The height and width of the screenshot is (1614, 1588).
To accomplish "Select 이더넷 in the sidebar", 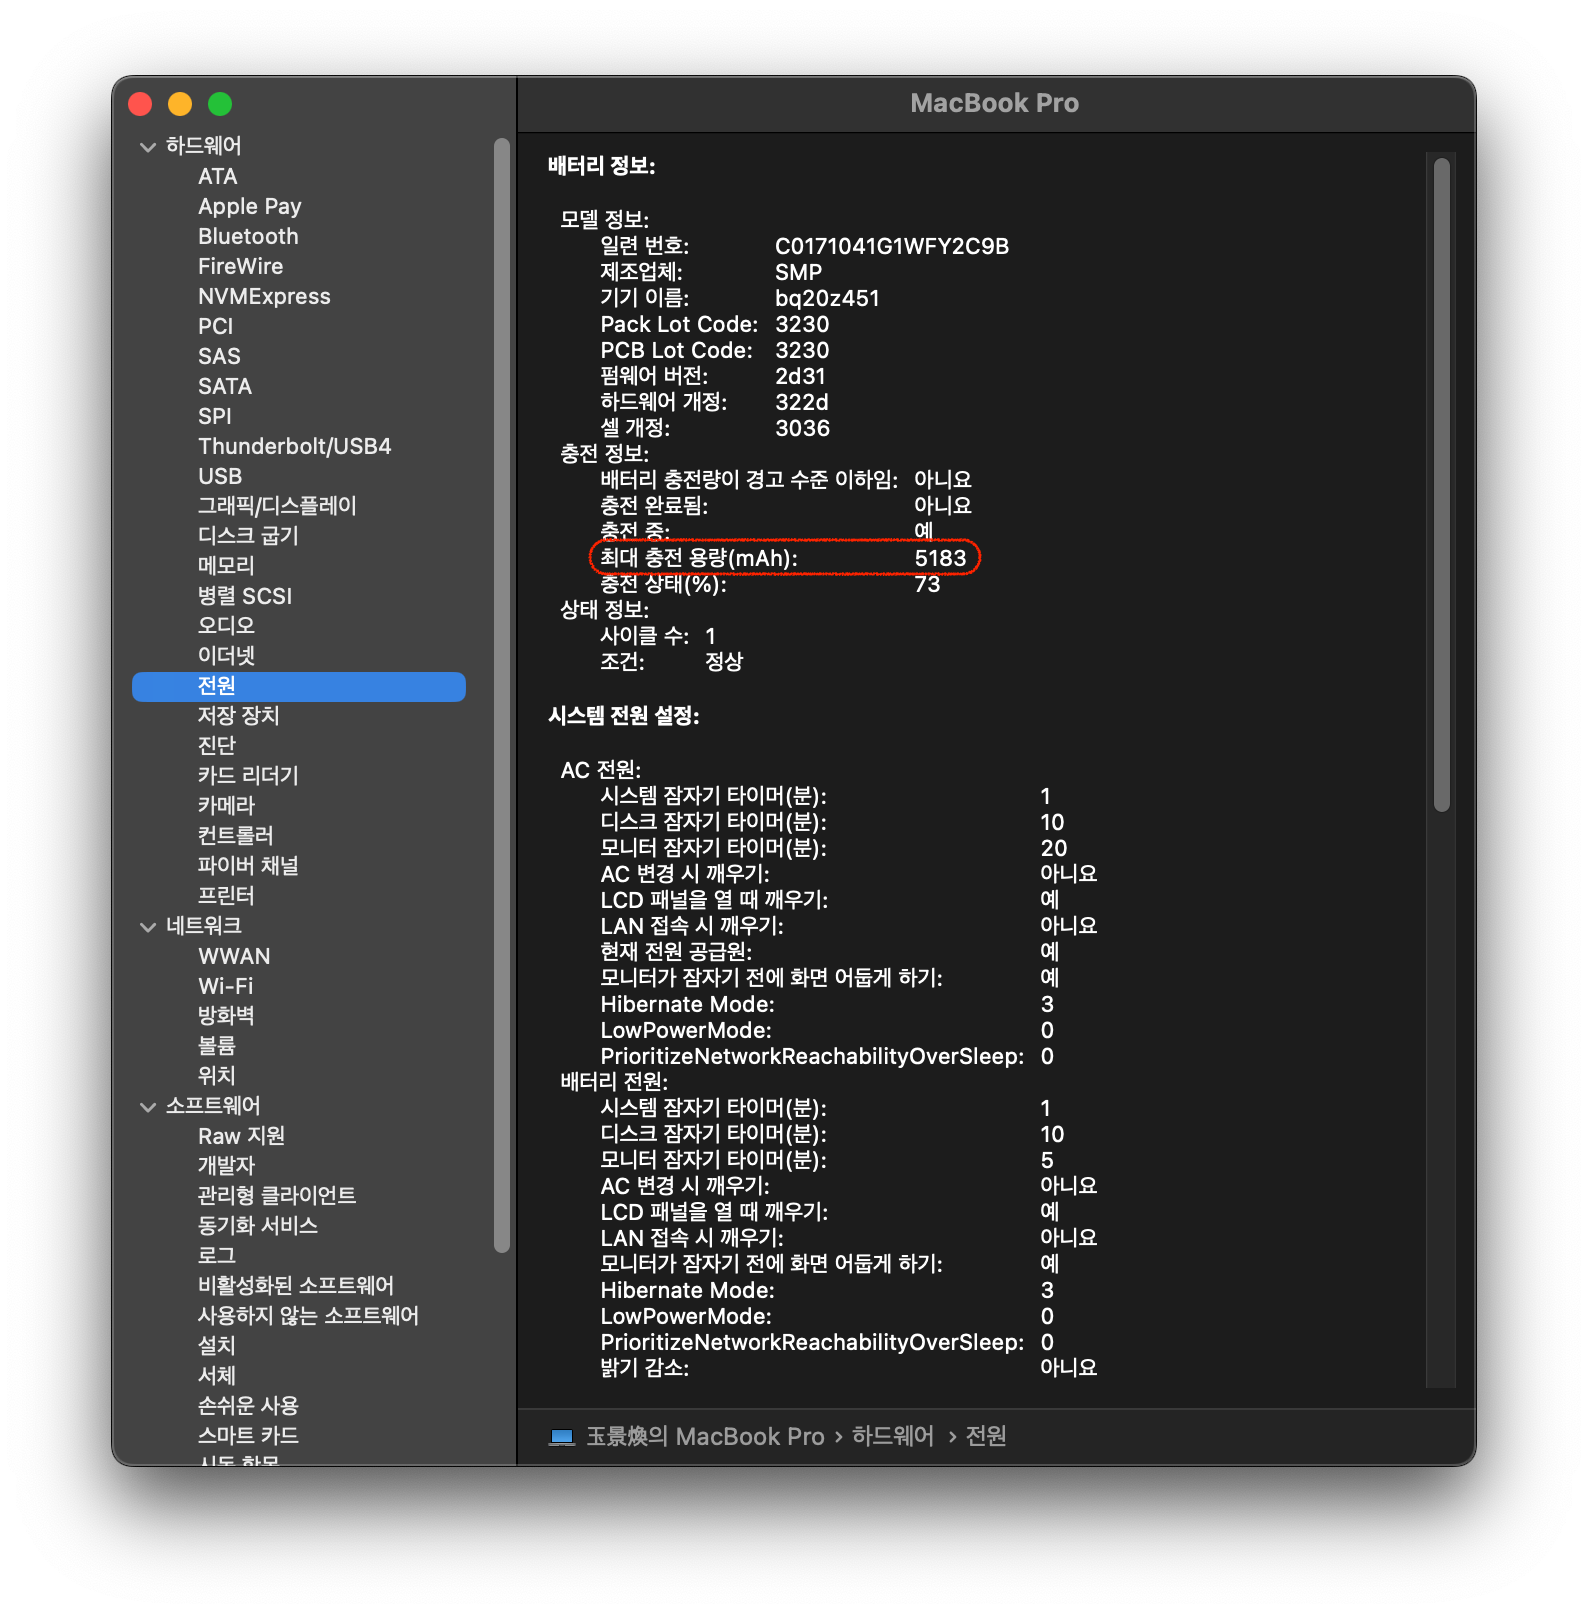I will [x=226, y=656].
